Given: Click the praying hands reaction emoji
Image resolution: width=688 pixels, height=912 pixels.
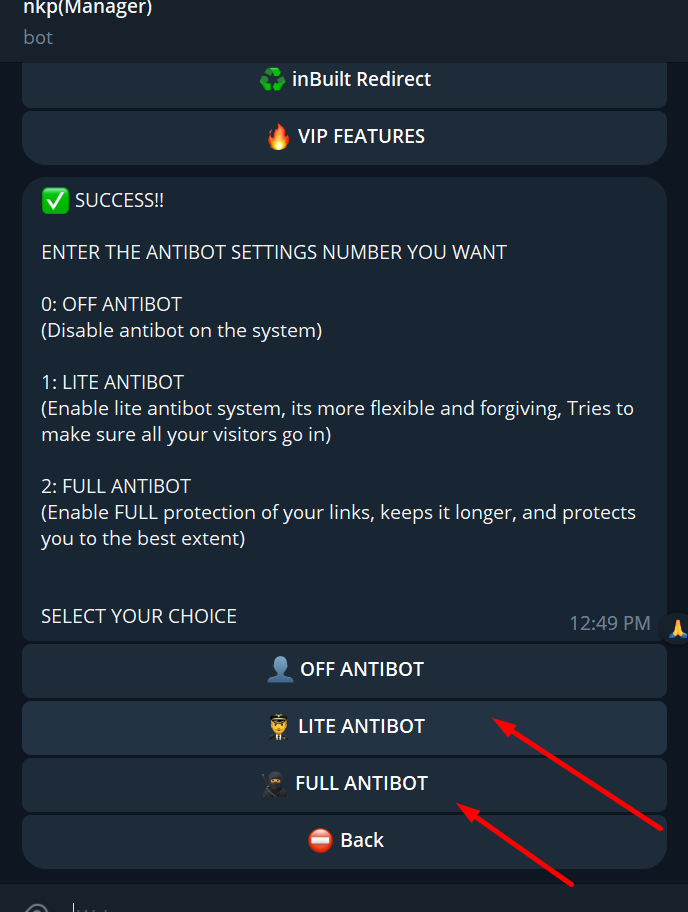Looking at the screenshot, I should (677, 628).
